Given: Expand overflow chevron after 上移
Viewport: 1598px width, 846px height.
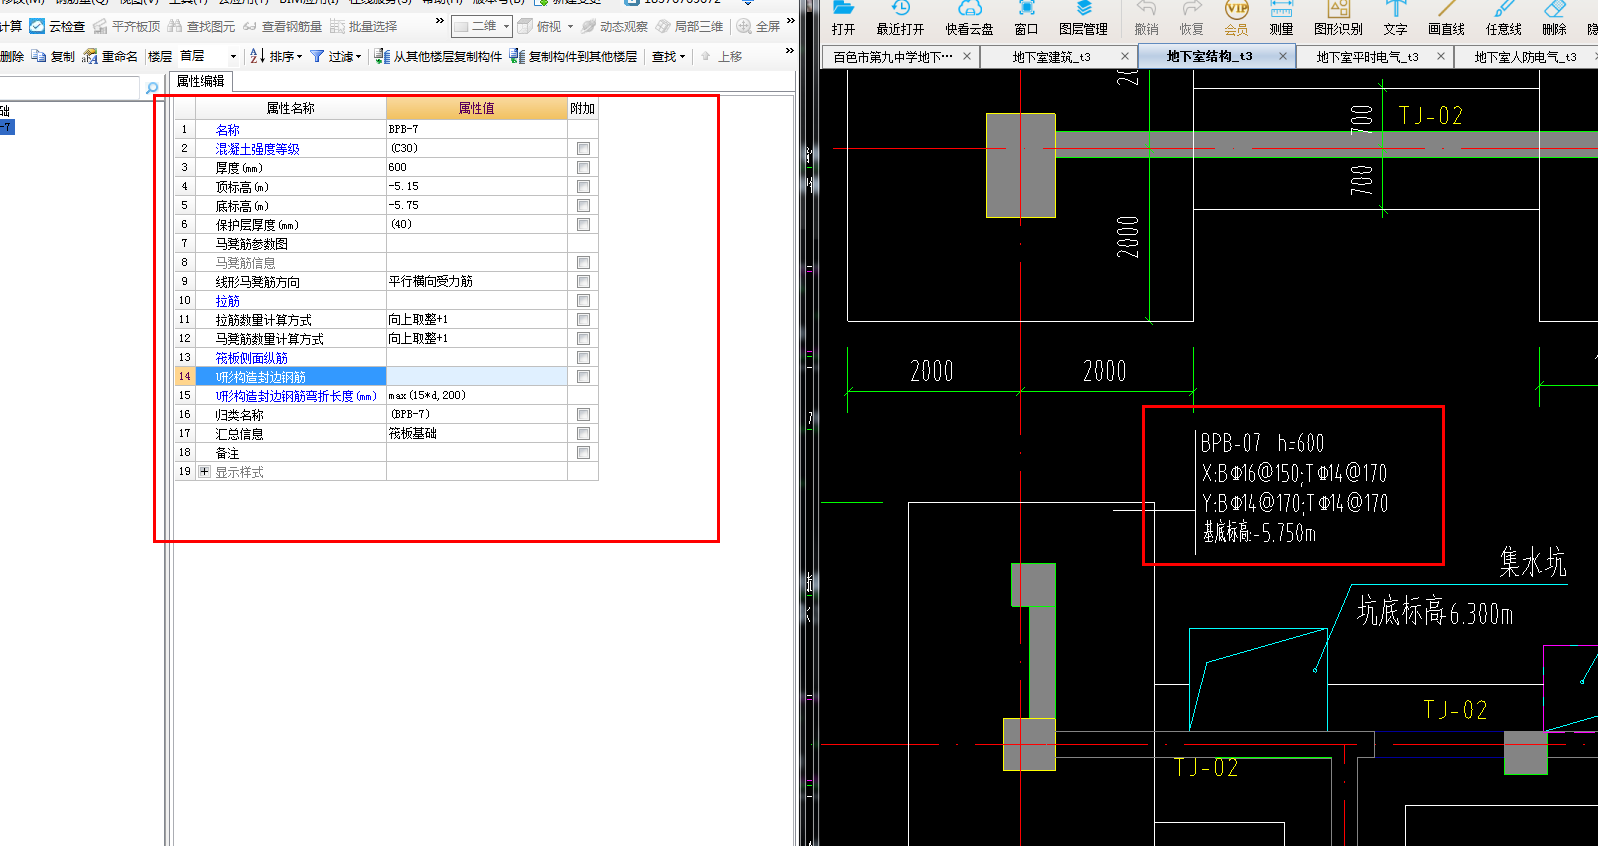Looking at the screenshot, I should pos(789,51).
